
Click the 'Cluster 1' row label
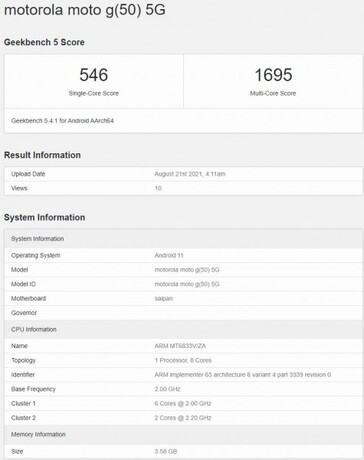[x=23, y=403]
